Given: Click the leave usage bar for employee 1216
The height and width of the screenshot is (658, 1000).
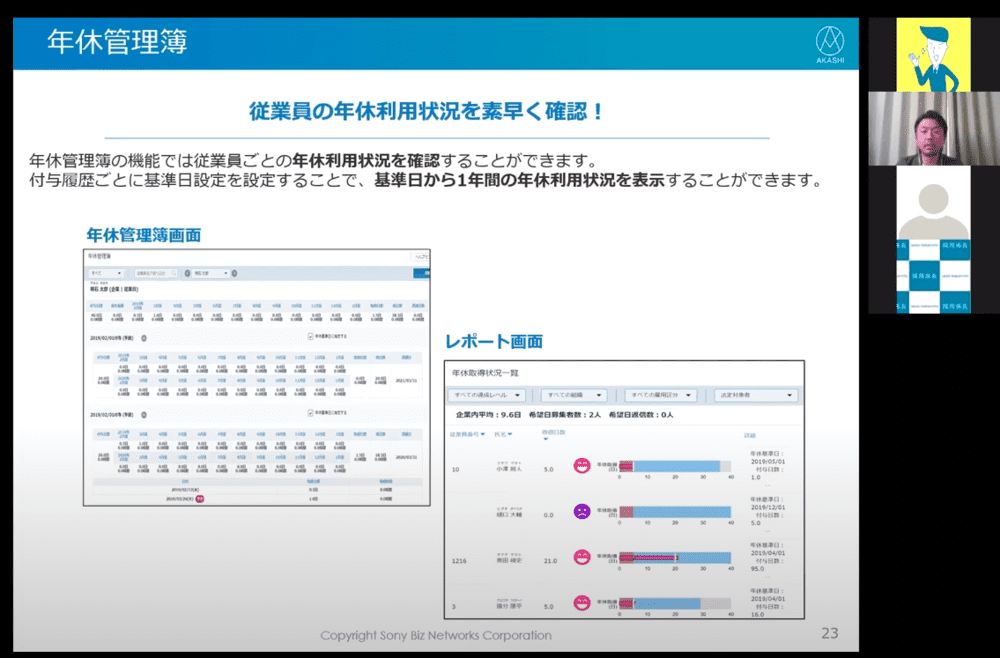Looking at the screenshot, I should pyautogui.click(x=675, y=557).
